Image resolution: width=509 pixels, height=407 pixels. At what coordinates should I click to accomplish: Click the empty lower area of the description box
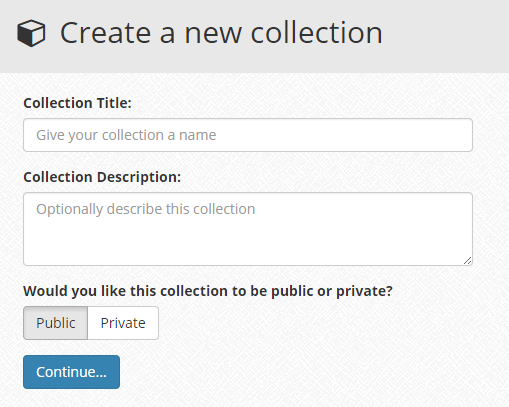click(x=248, y=243)
